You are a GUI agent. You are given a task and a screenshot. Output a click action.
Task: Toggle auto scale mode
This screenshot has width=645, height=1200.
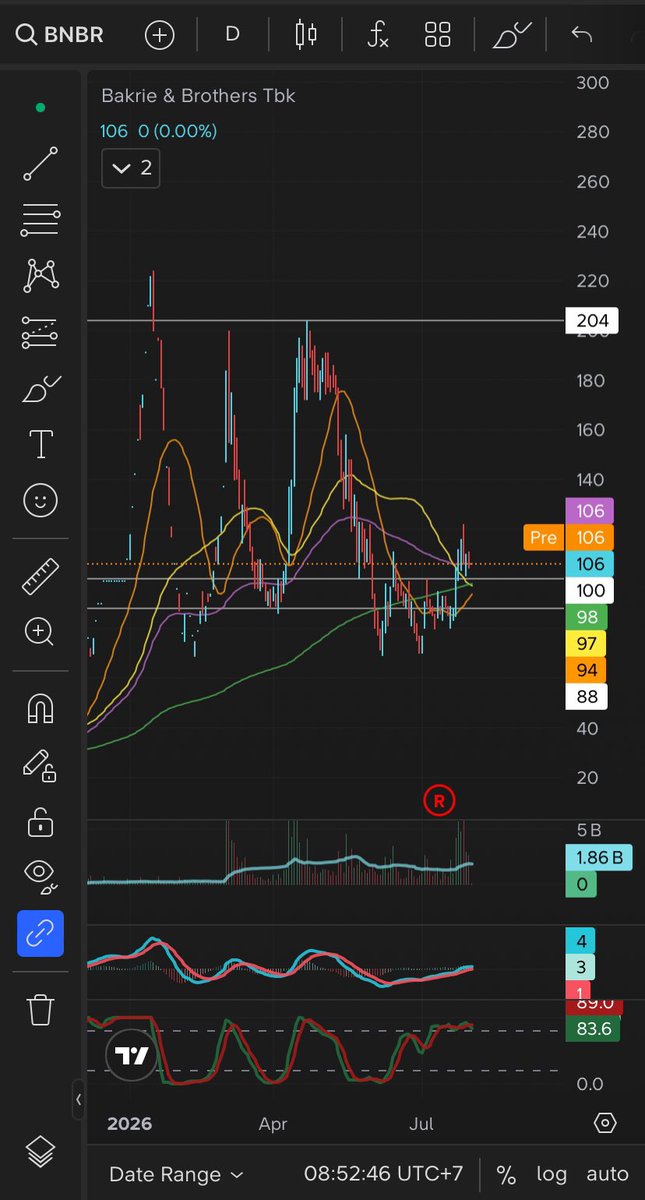click(x=607, y=1174)
